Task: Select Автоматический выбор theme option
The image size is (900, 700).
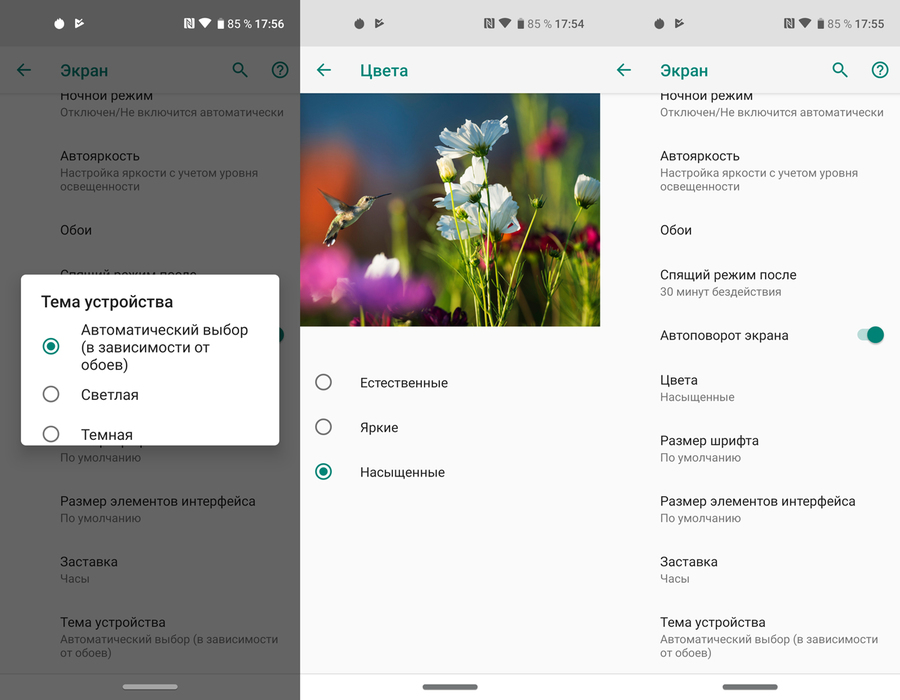Action: [x=150, y=347]
